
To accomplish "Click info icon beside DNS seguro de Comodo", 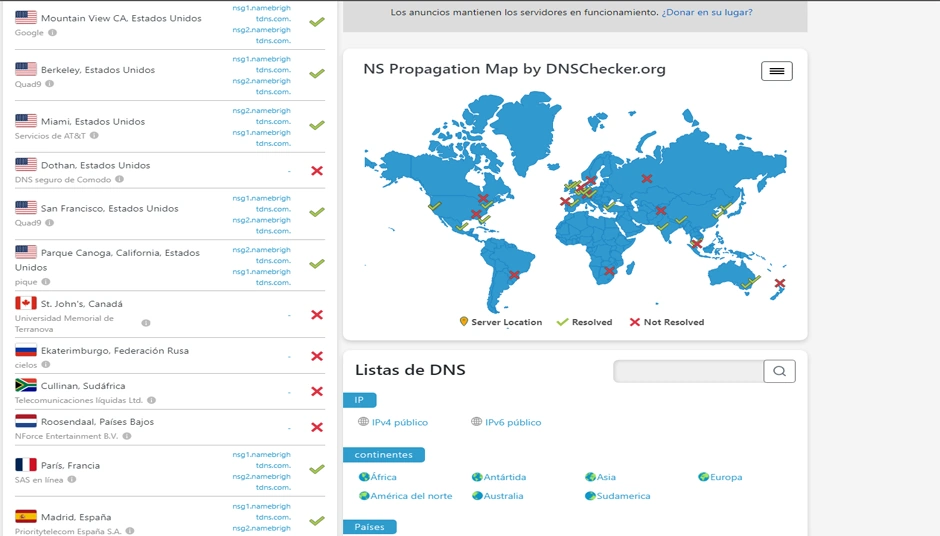I will click(119, 179).
